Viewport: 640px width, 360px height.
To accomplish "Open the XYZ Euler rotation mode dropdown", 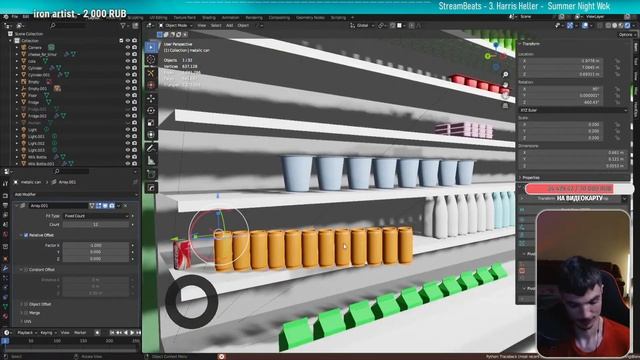I will point(573,110).
